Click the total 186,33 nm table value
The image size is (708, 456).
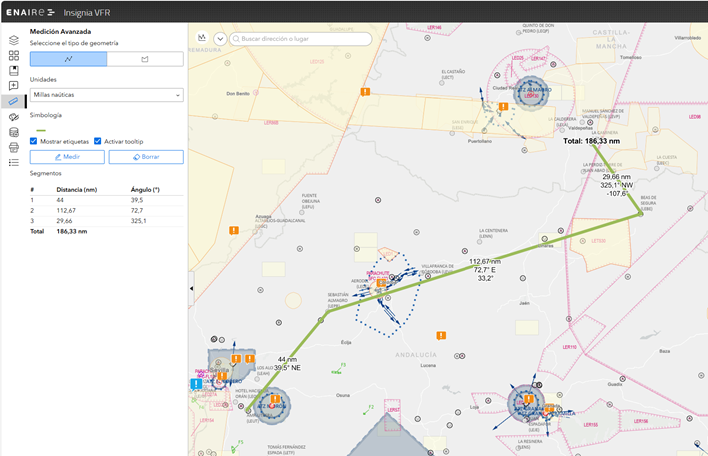72,231
